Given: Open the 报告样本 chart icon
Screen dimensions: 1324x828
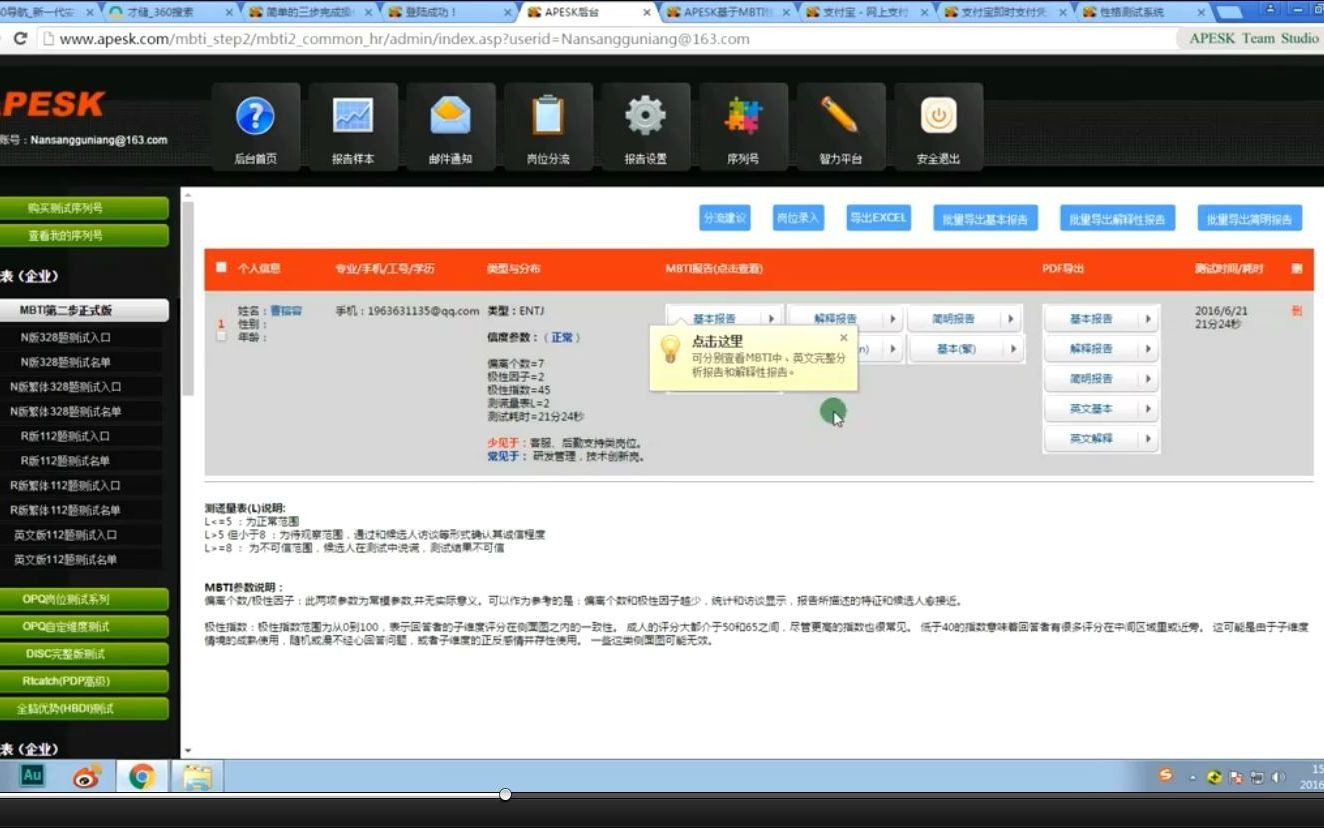Looking at the screenshot, I should [353, 117].
